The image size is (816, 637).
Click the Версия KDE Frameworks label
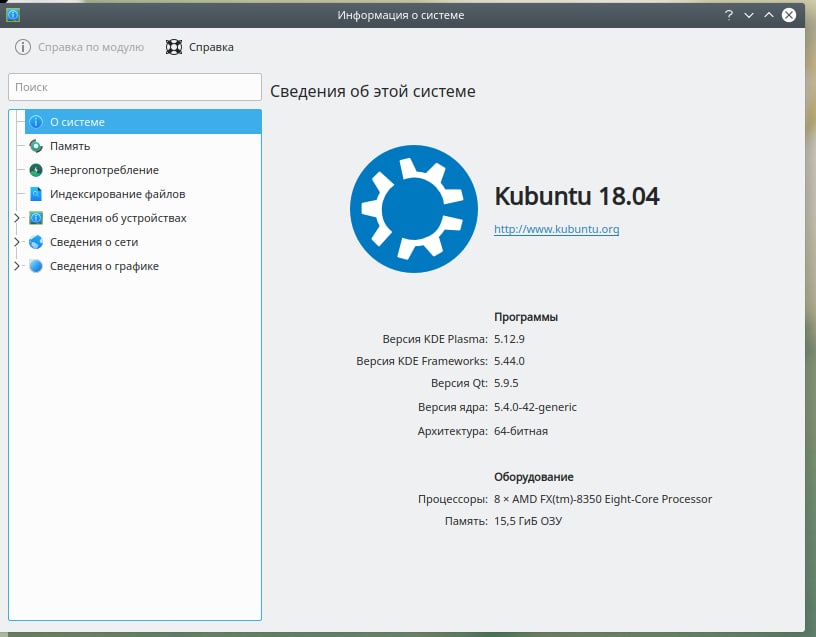(x=422, y=361)
